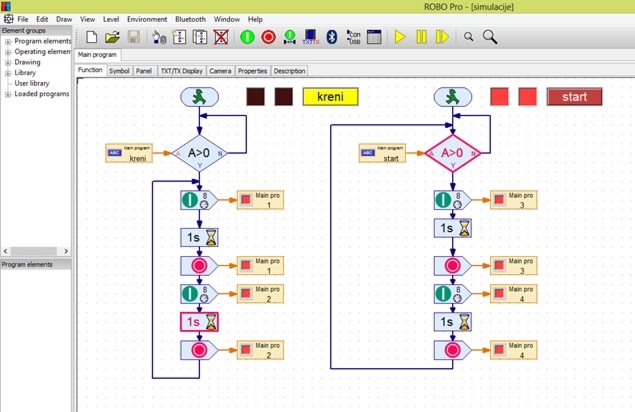Select the green-man start element above kreni flow
The image size is (635, 412).
(199, 97)
